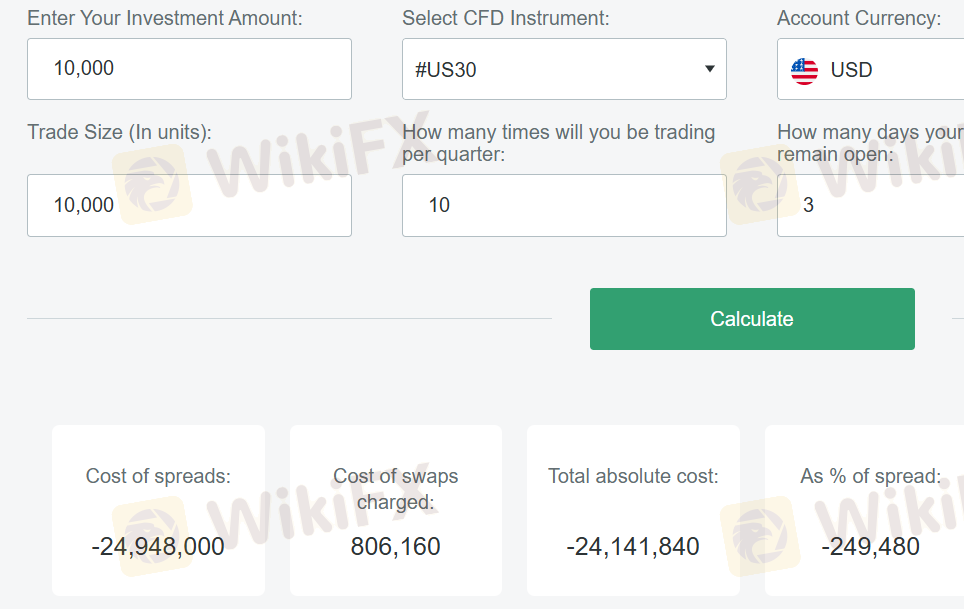Open the Account Currency USD selector
The height and width of the screenshot is (609, 964).
pyautogui.click(x=871, y=69)
